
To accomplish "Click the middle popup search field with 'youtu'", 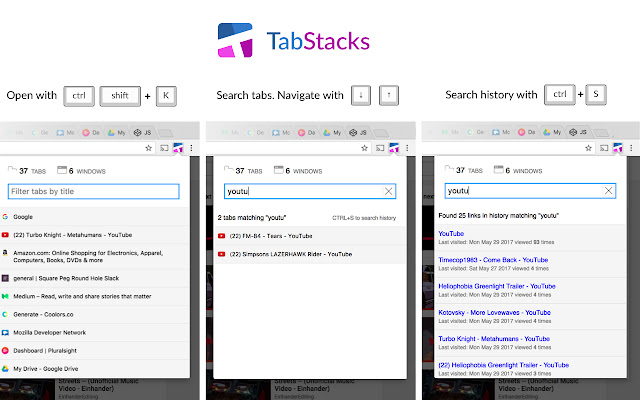I will (x=310, y=191).
